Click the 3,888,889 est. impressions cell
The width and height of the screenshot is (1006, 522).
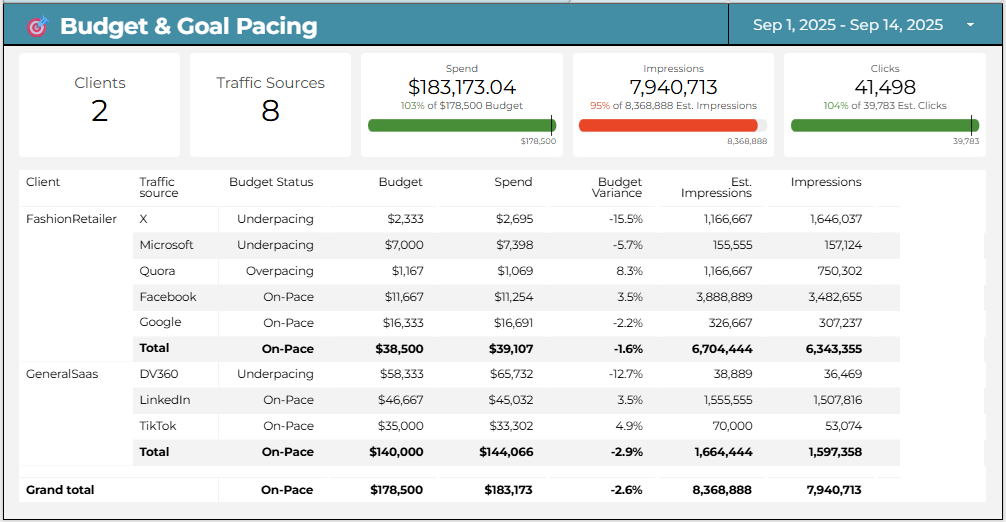point(724,297)
